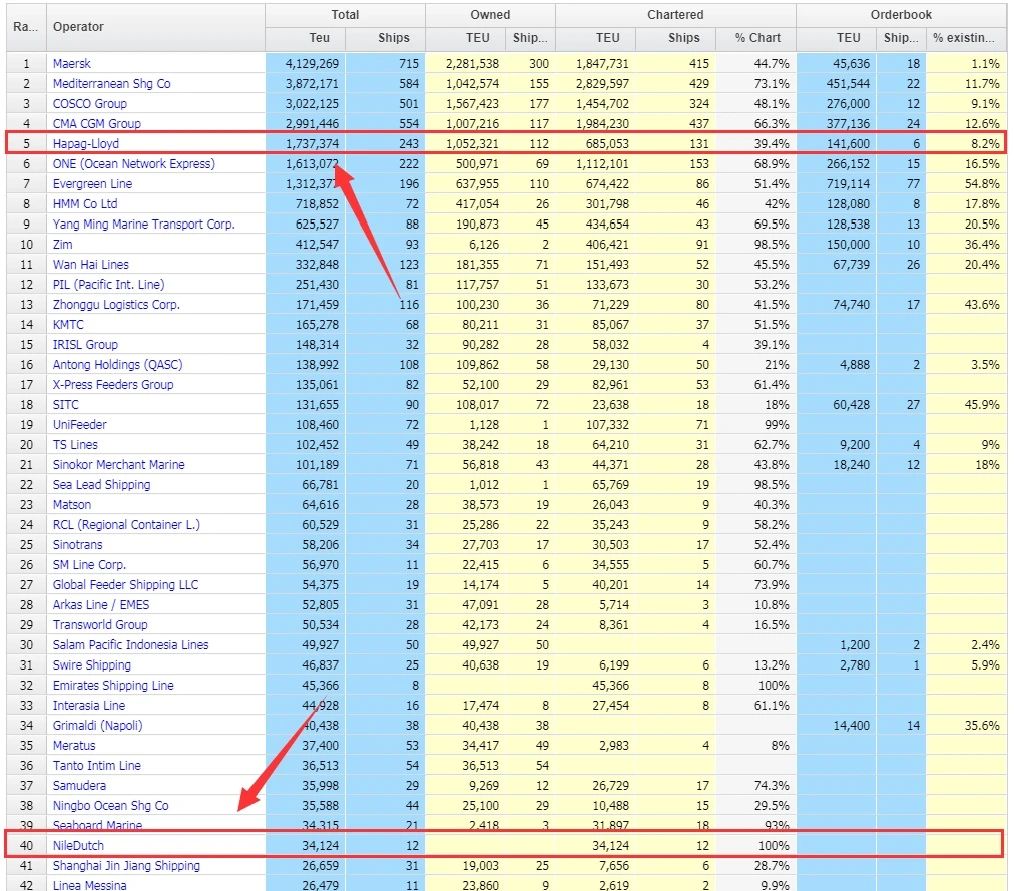Viewport: 1014px width, 891px height.
Task: Open the SITC operator link
Action: tap(65, 405)
